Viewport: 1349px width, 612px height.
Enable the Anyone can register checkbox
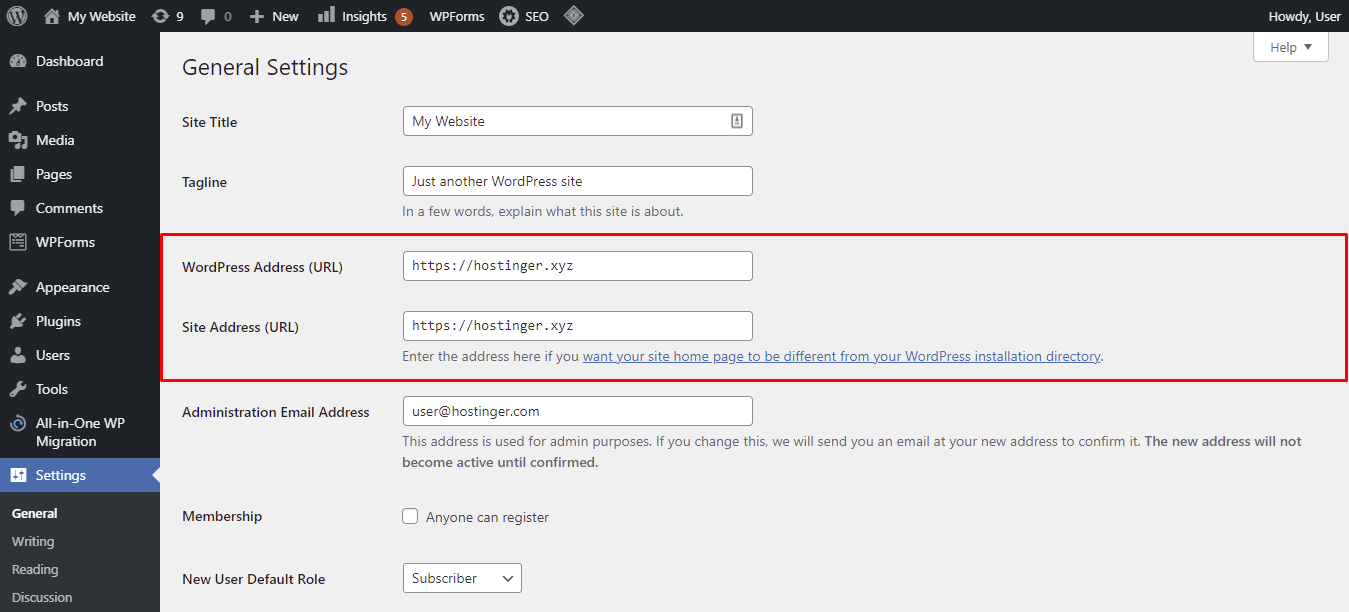tap(410, 516)
